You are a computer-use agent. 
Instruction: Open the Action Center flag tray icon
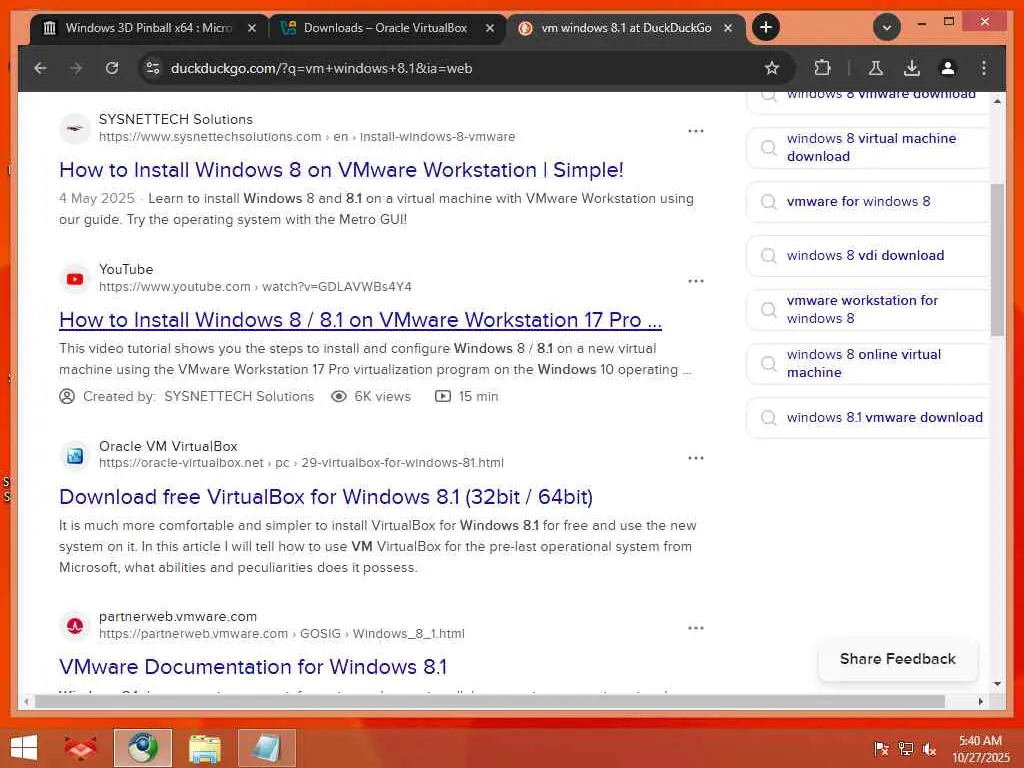(x=881, y=749)
